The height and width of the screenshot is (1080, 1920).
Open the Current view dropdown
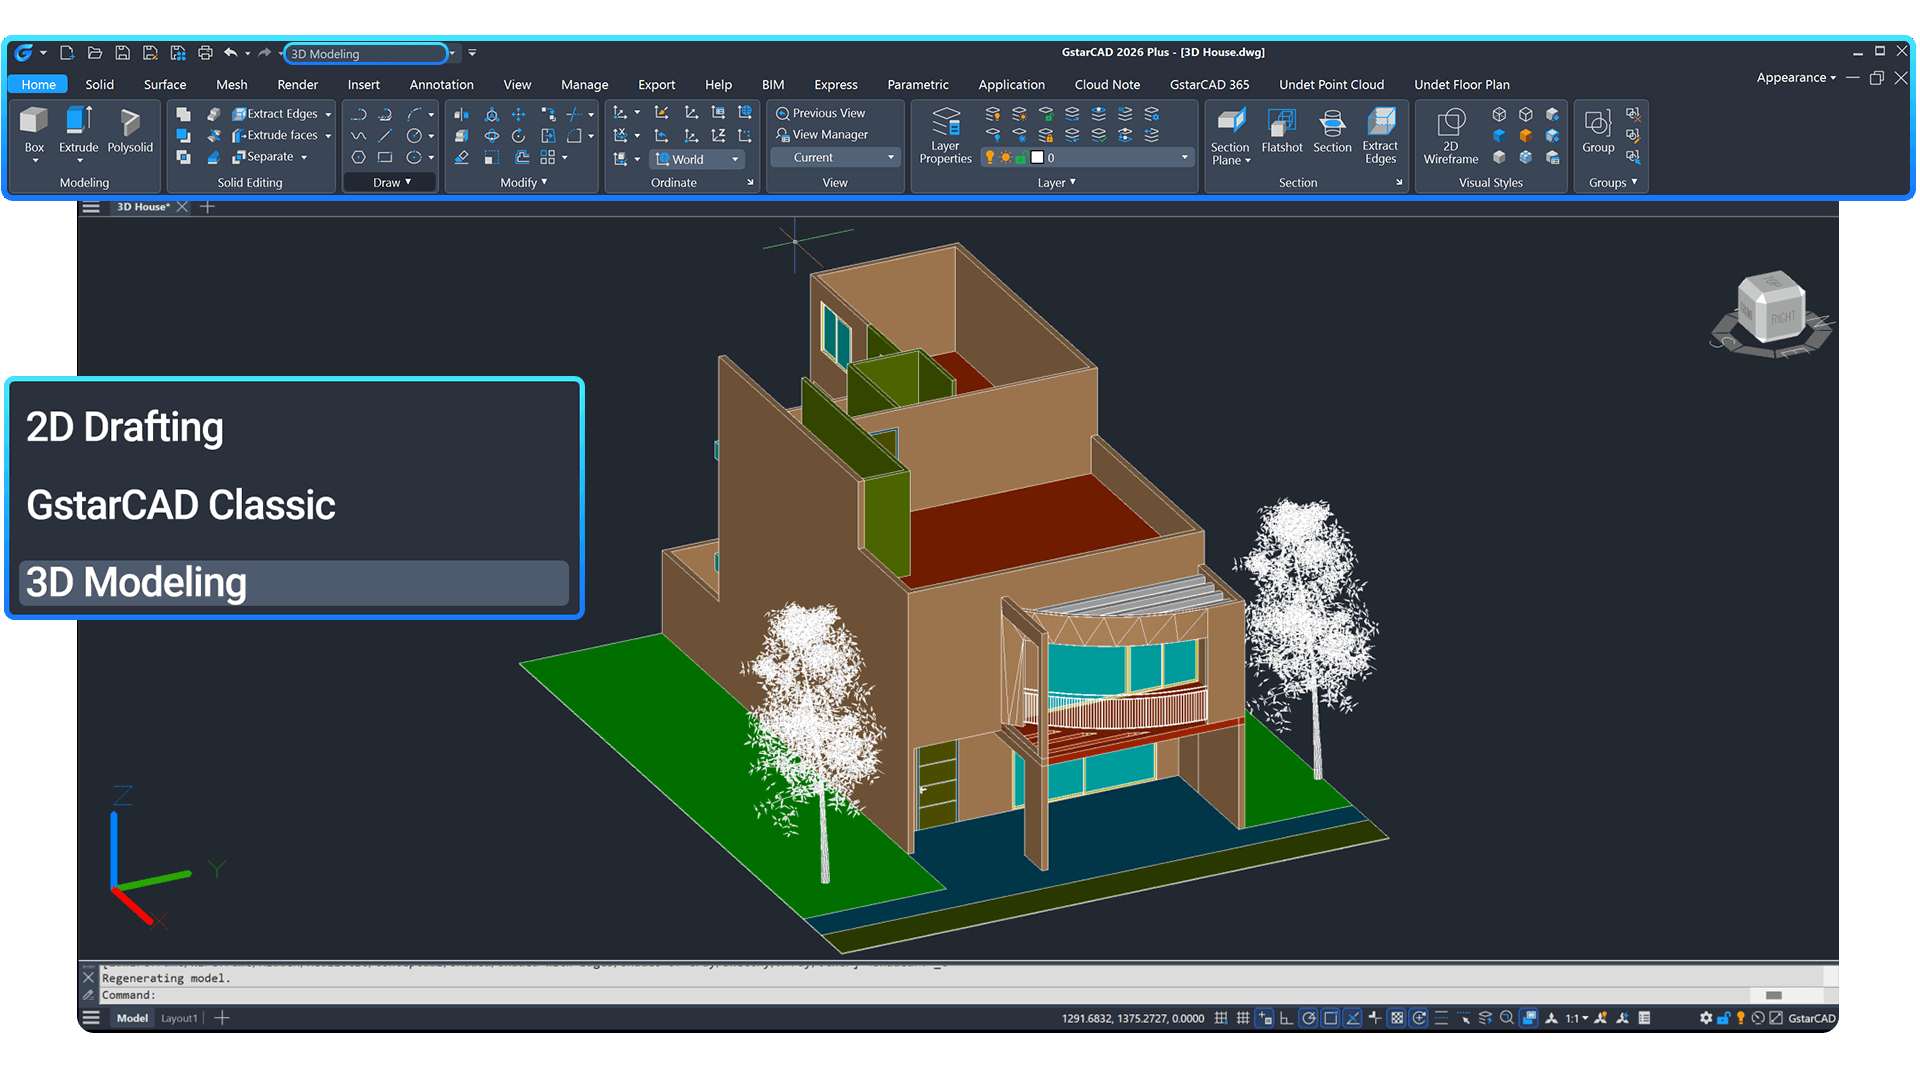pyautogui.click(x=890, y=158)
